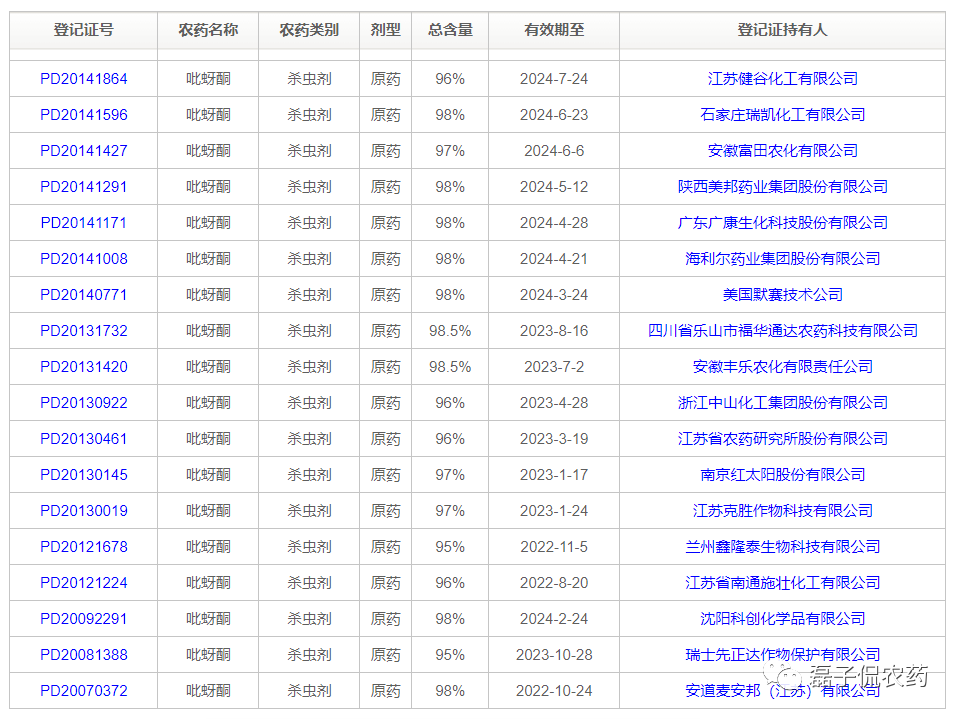Select expiry date 2022-10-24 cell

point(554,691)
